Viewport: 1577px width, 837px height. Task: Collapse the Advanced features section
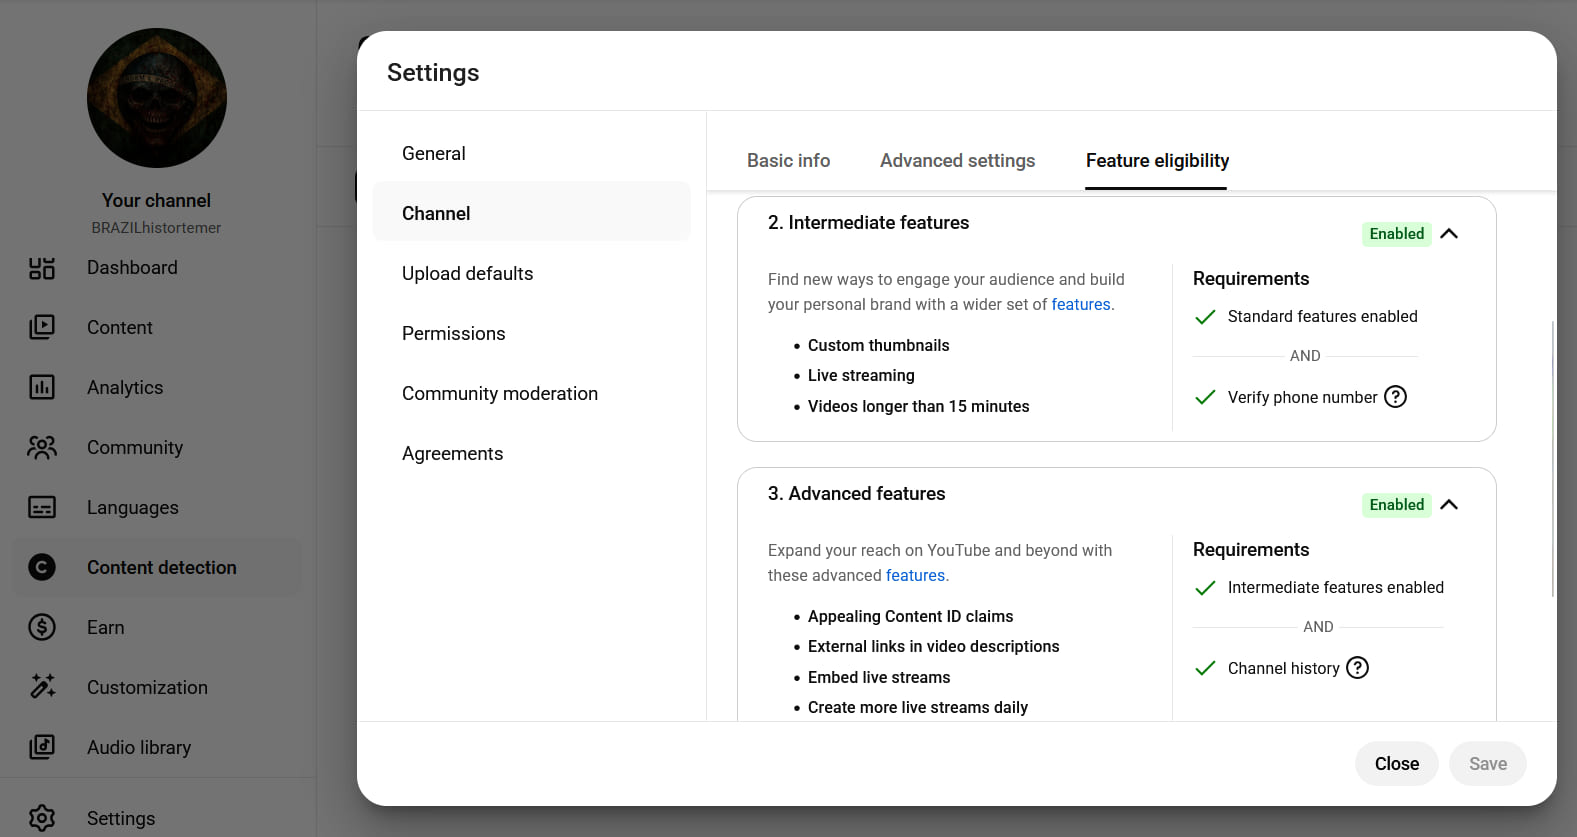click(x=1449, y=505)
